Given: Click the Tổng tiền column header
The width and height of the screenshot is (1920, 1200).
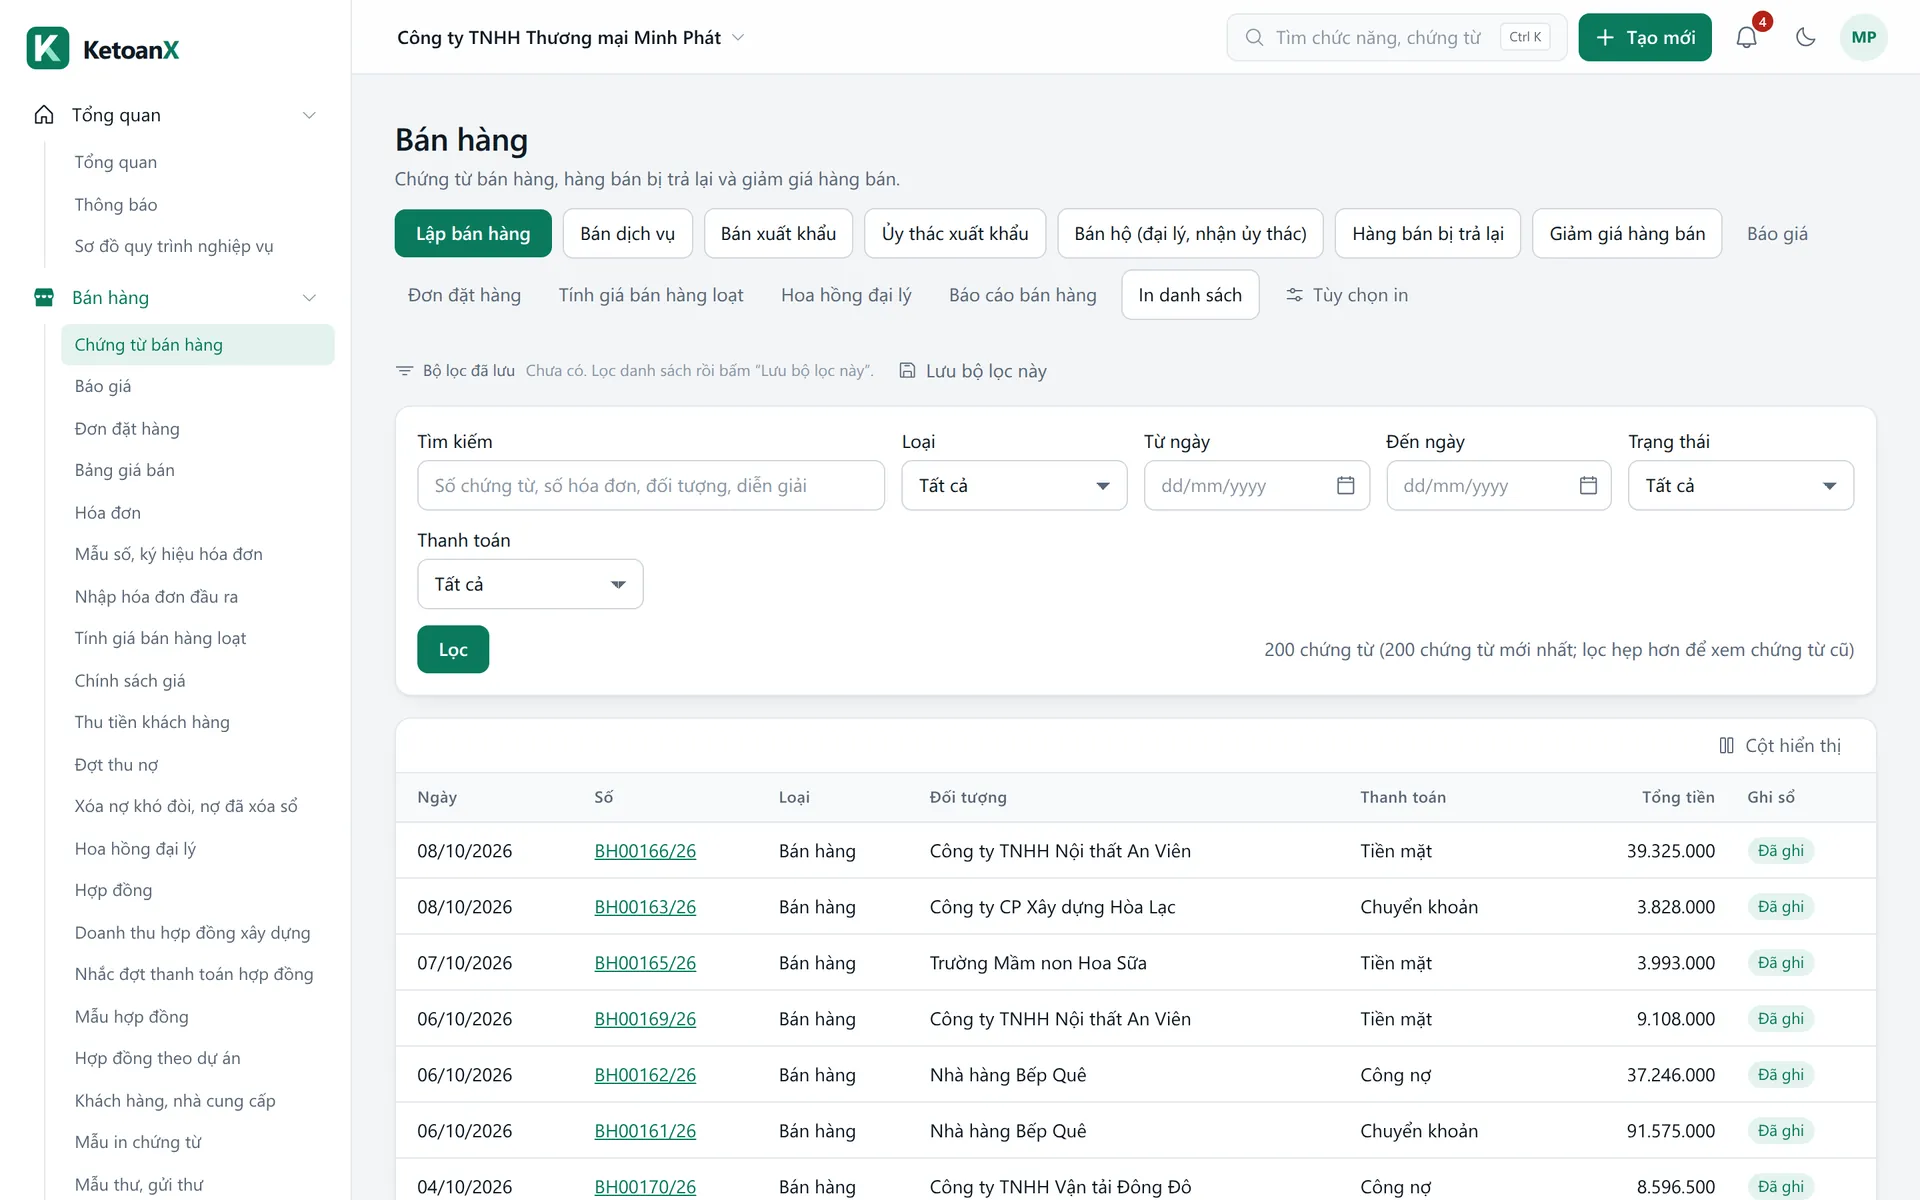Looking at the screenshot, I should click(1677, 797).
